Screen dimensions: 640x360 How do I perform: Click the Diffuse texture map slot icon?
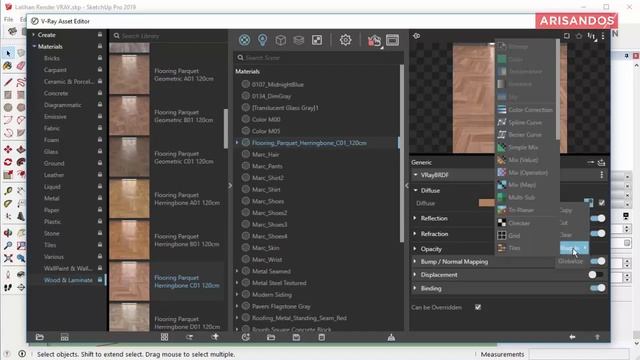[x=588, y=202]
